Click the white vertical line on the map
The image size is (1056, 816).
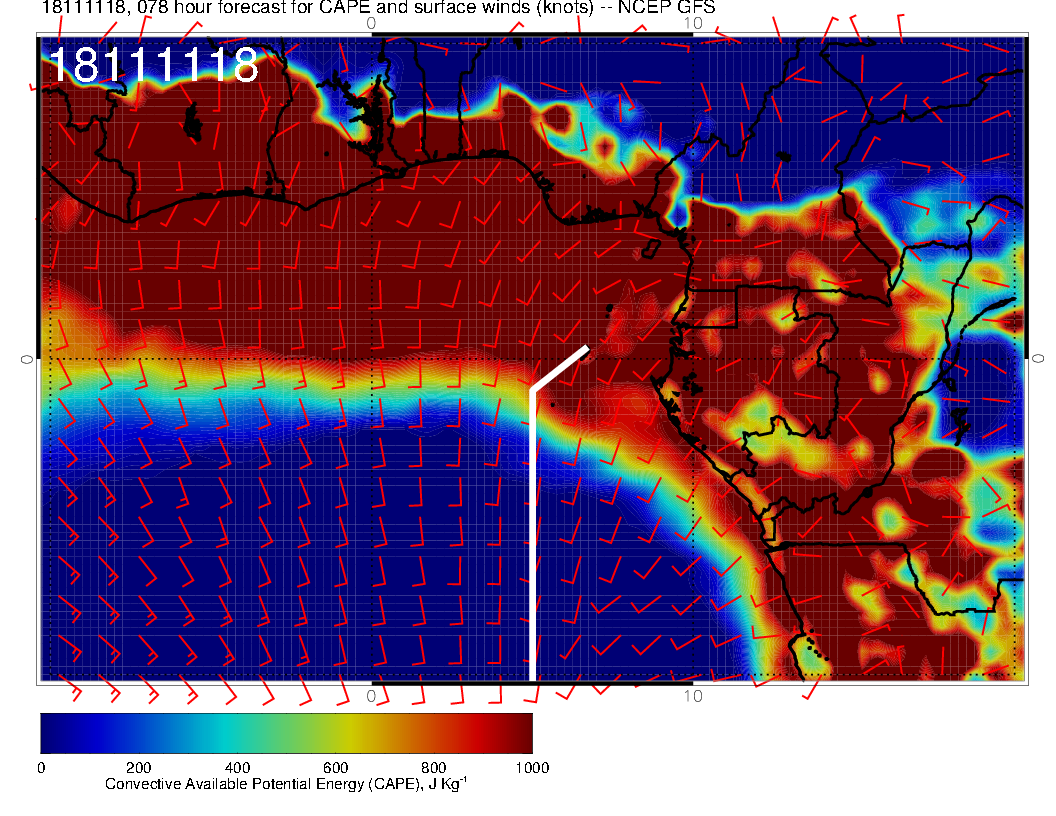(532, 540)
